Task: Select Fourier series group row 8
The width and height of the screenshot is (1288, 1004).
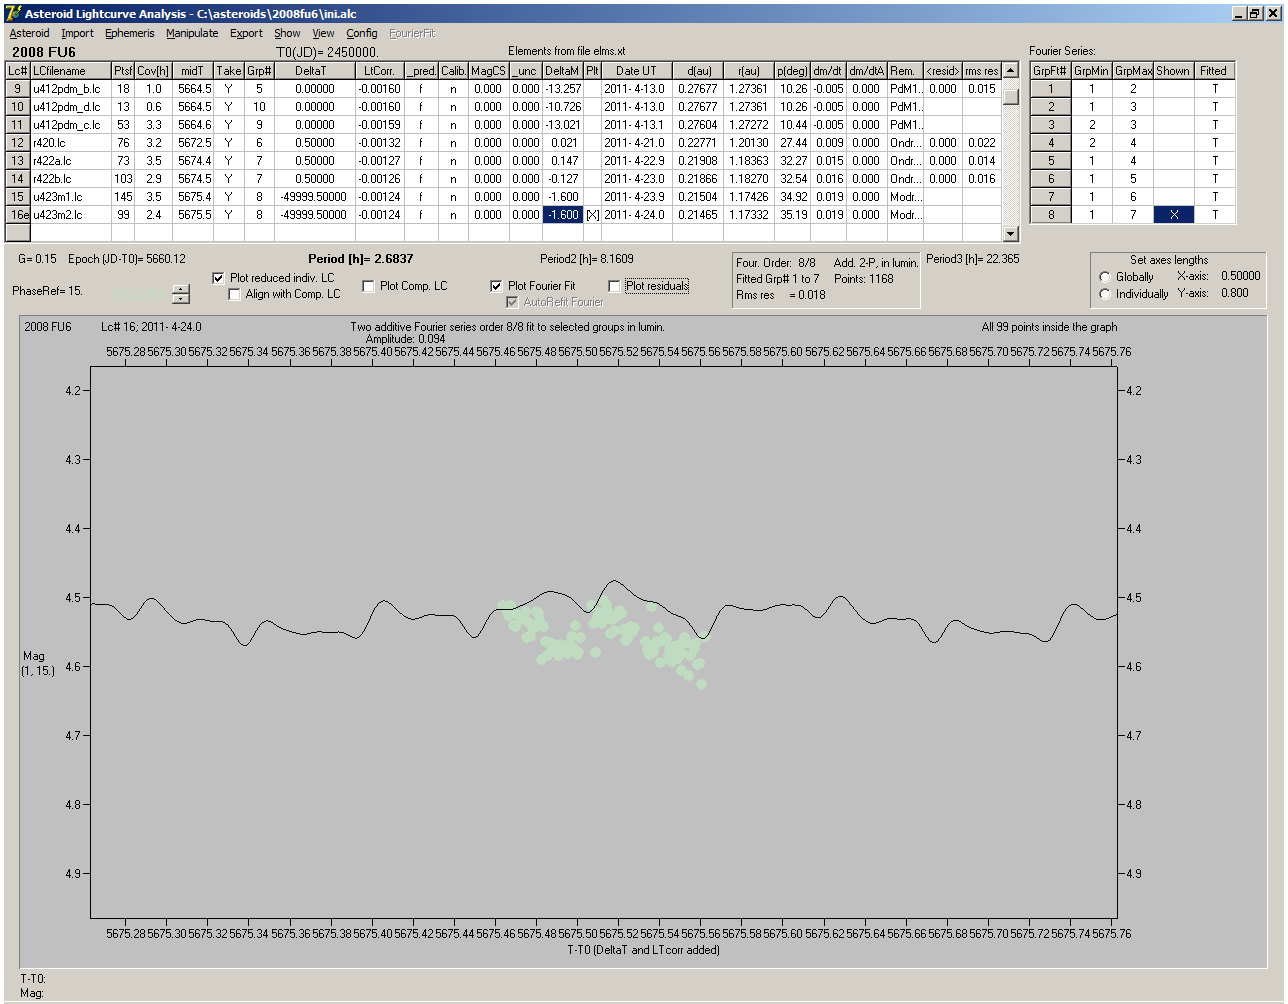Action: (x=1051, y=215)
